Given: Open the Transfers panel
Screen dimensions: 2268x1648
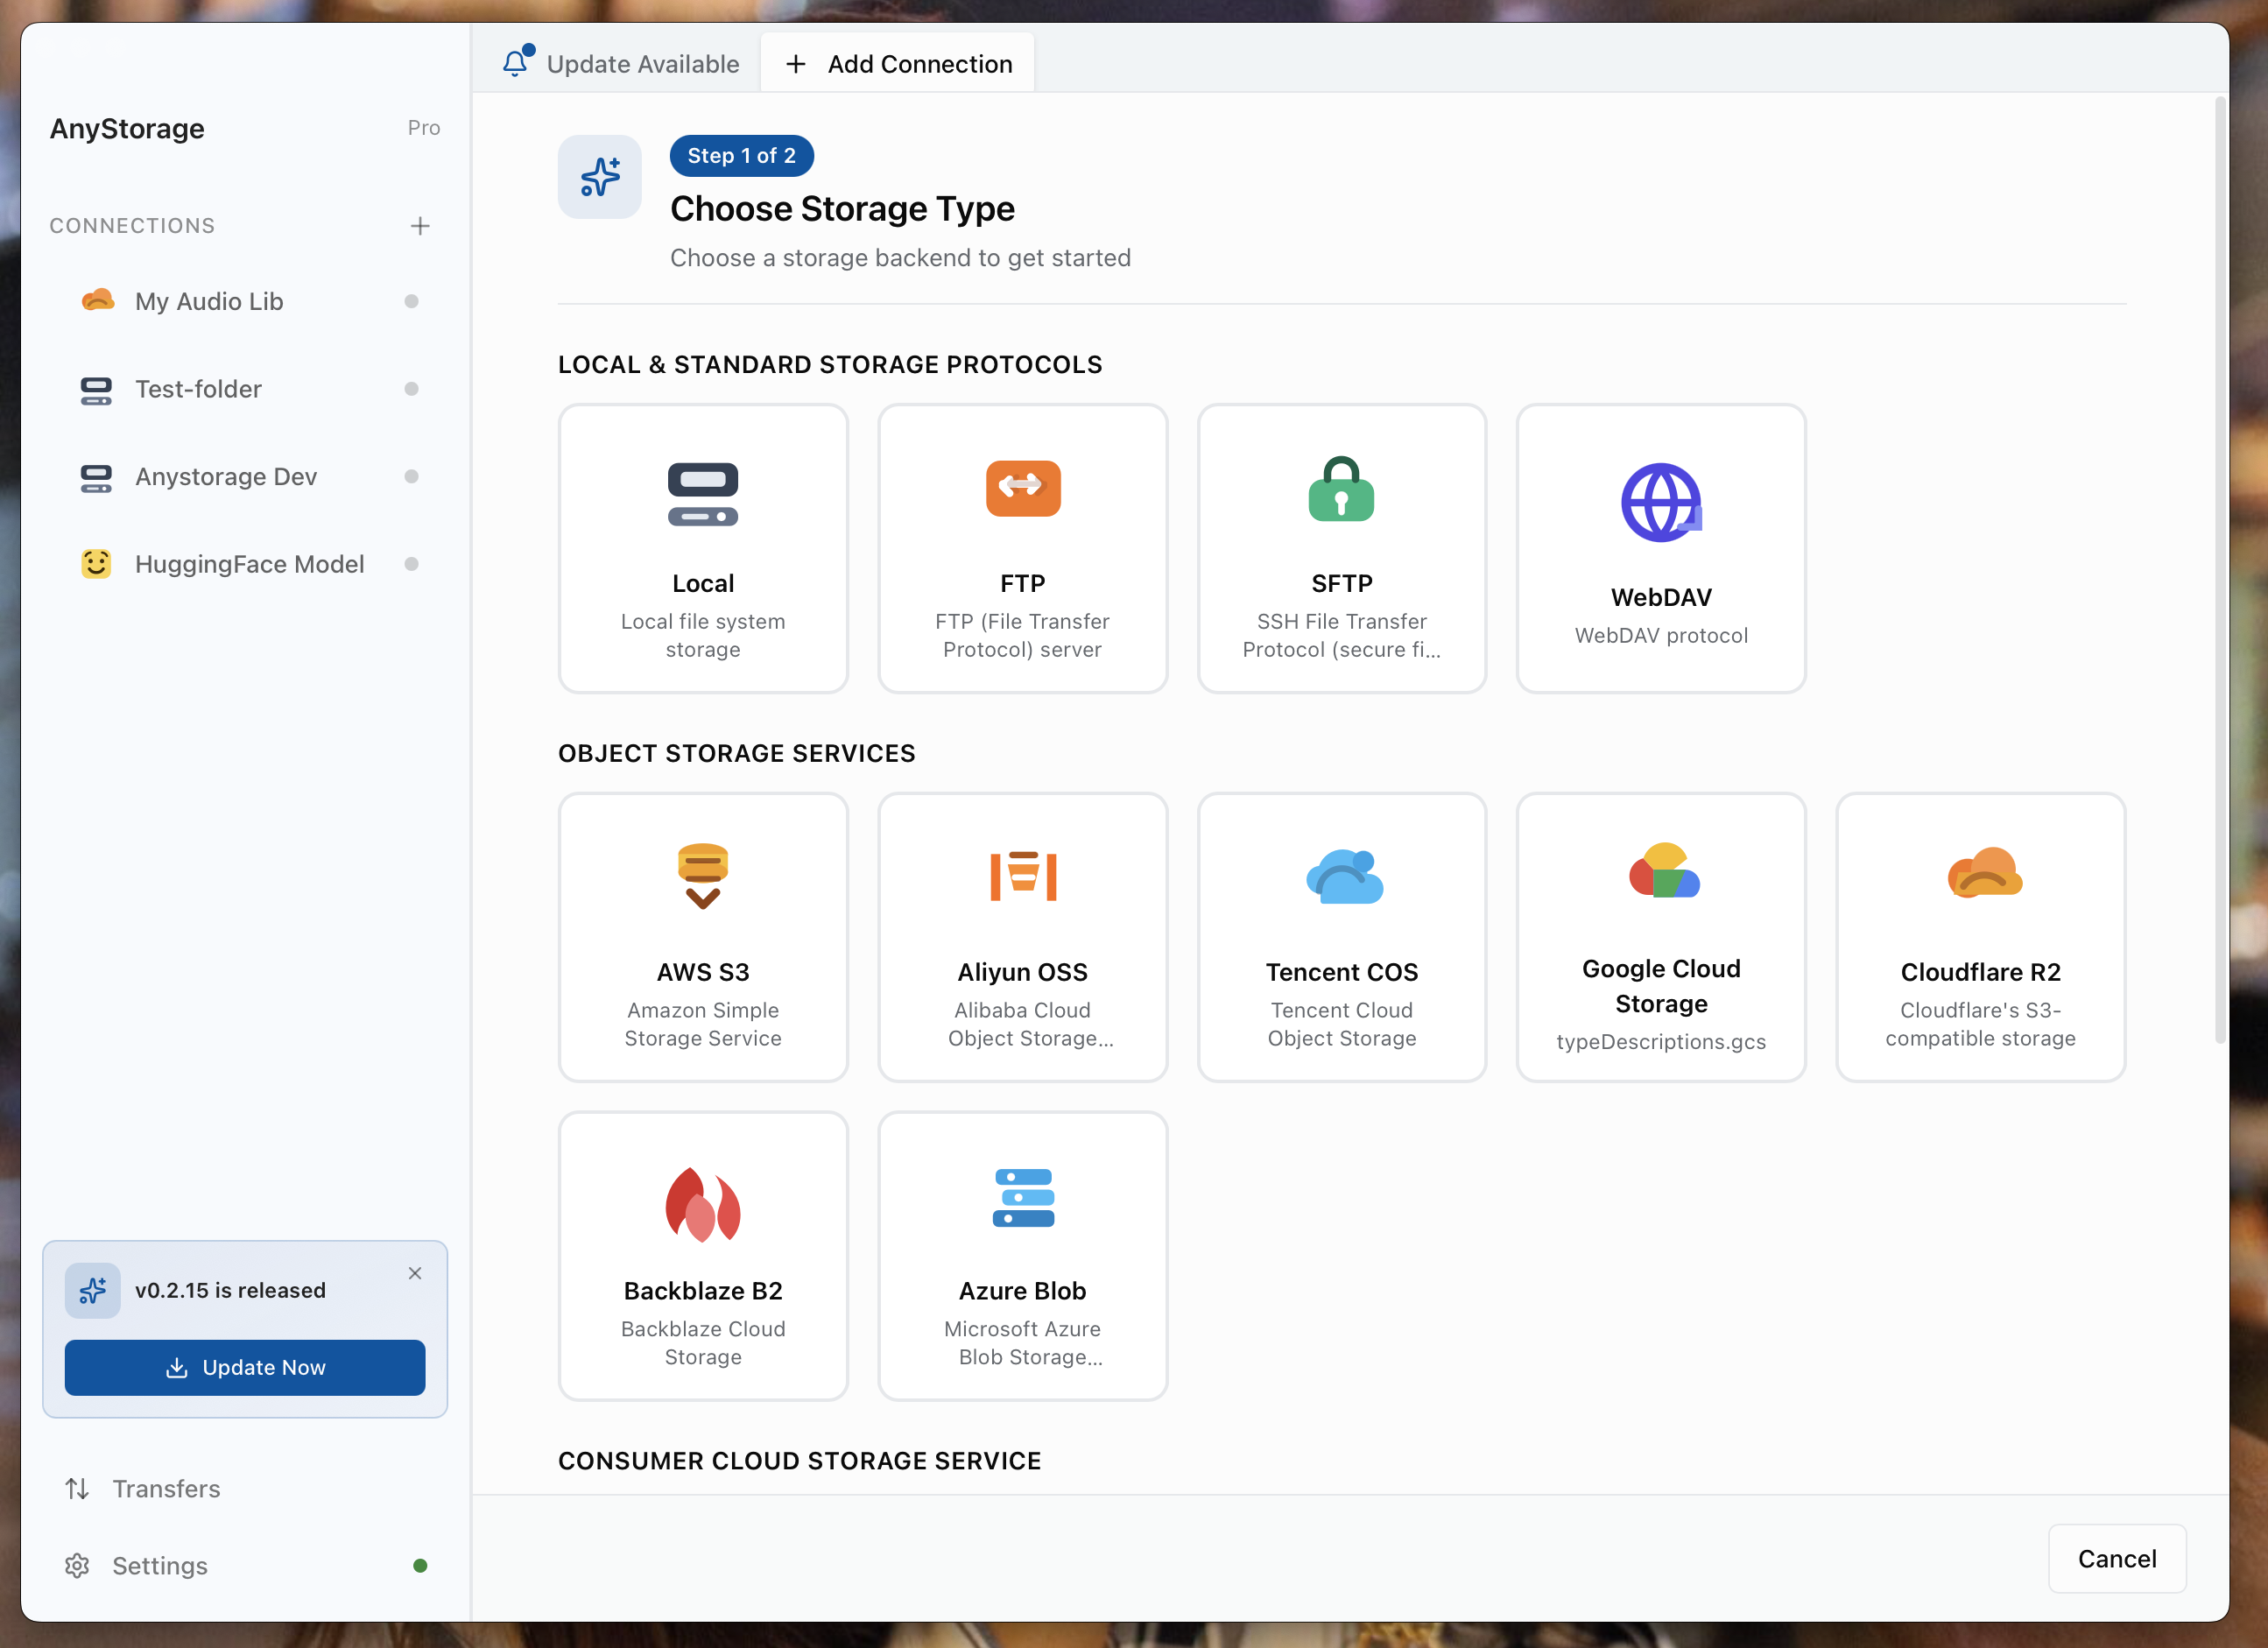Looking at the screenshot, I should [x=166, y=1488].
